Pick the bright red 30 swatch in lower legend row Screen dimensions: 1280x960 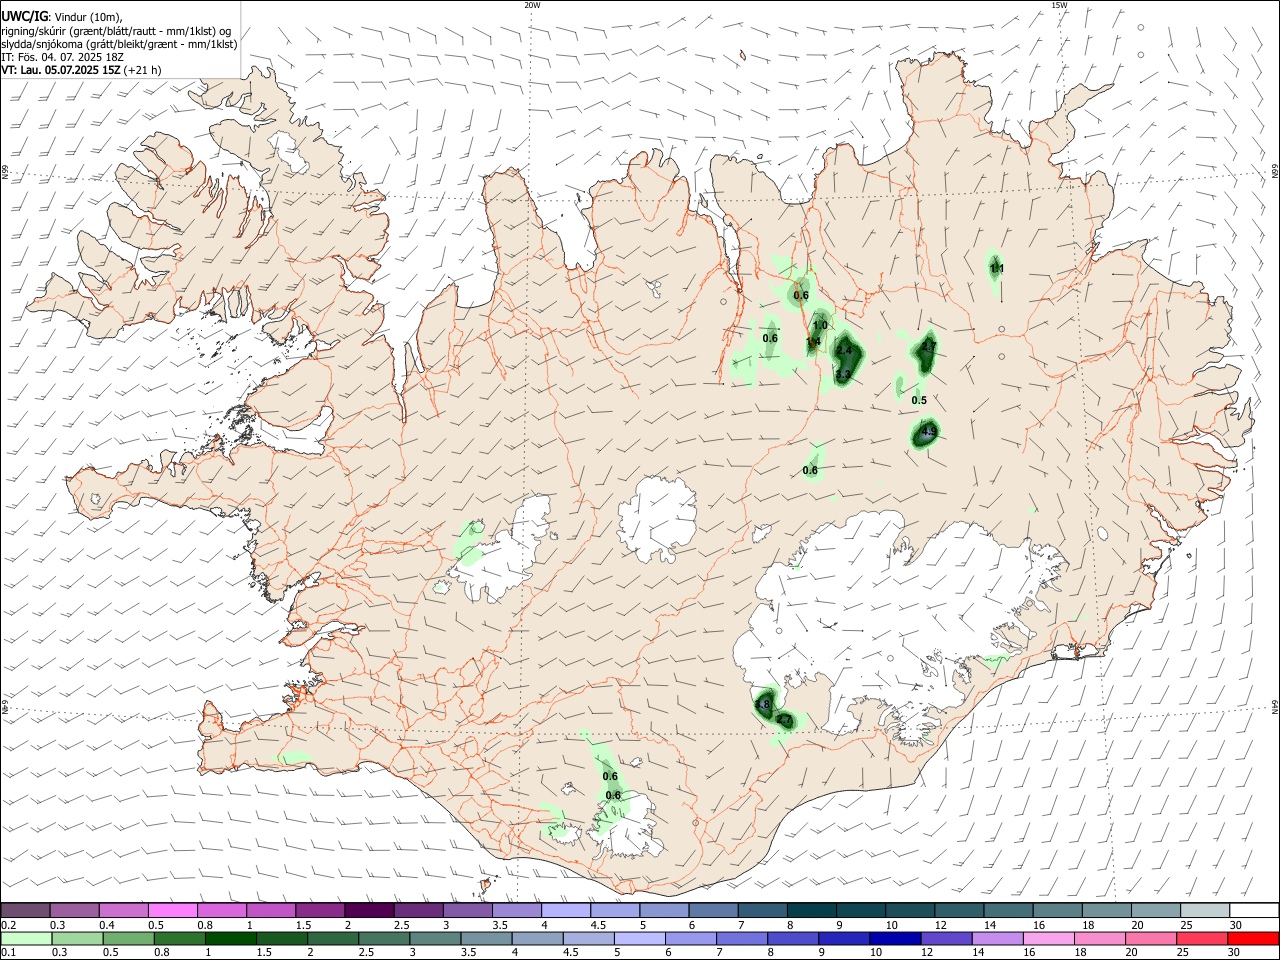pos(1254,938)
